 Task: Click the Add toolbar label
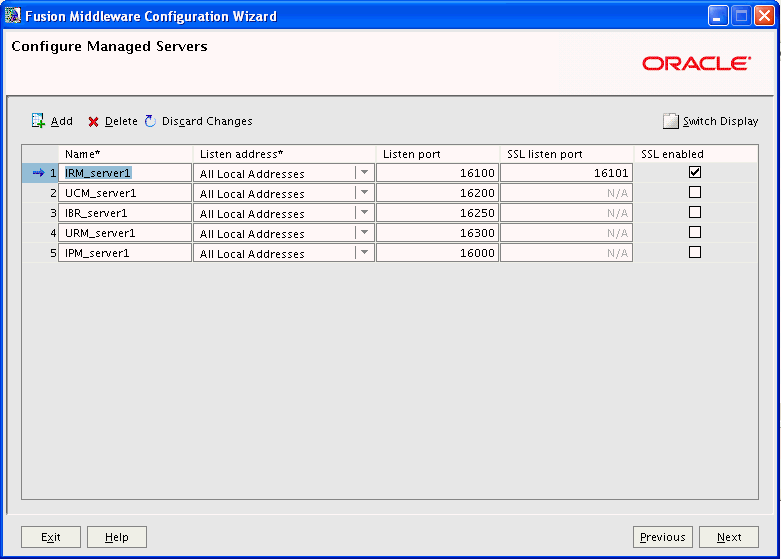[x=62, y=121]
